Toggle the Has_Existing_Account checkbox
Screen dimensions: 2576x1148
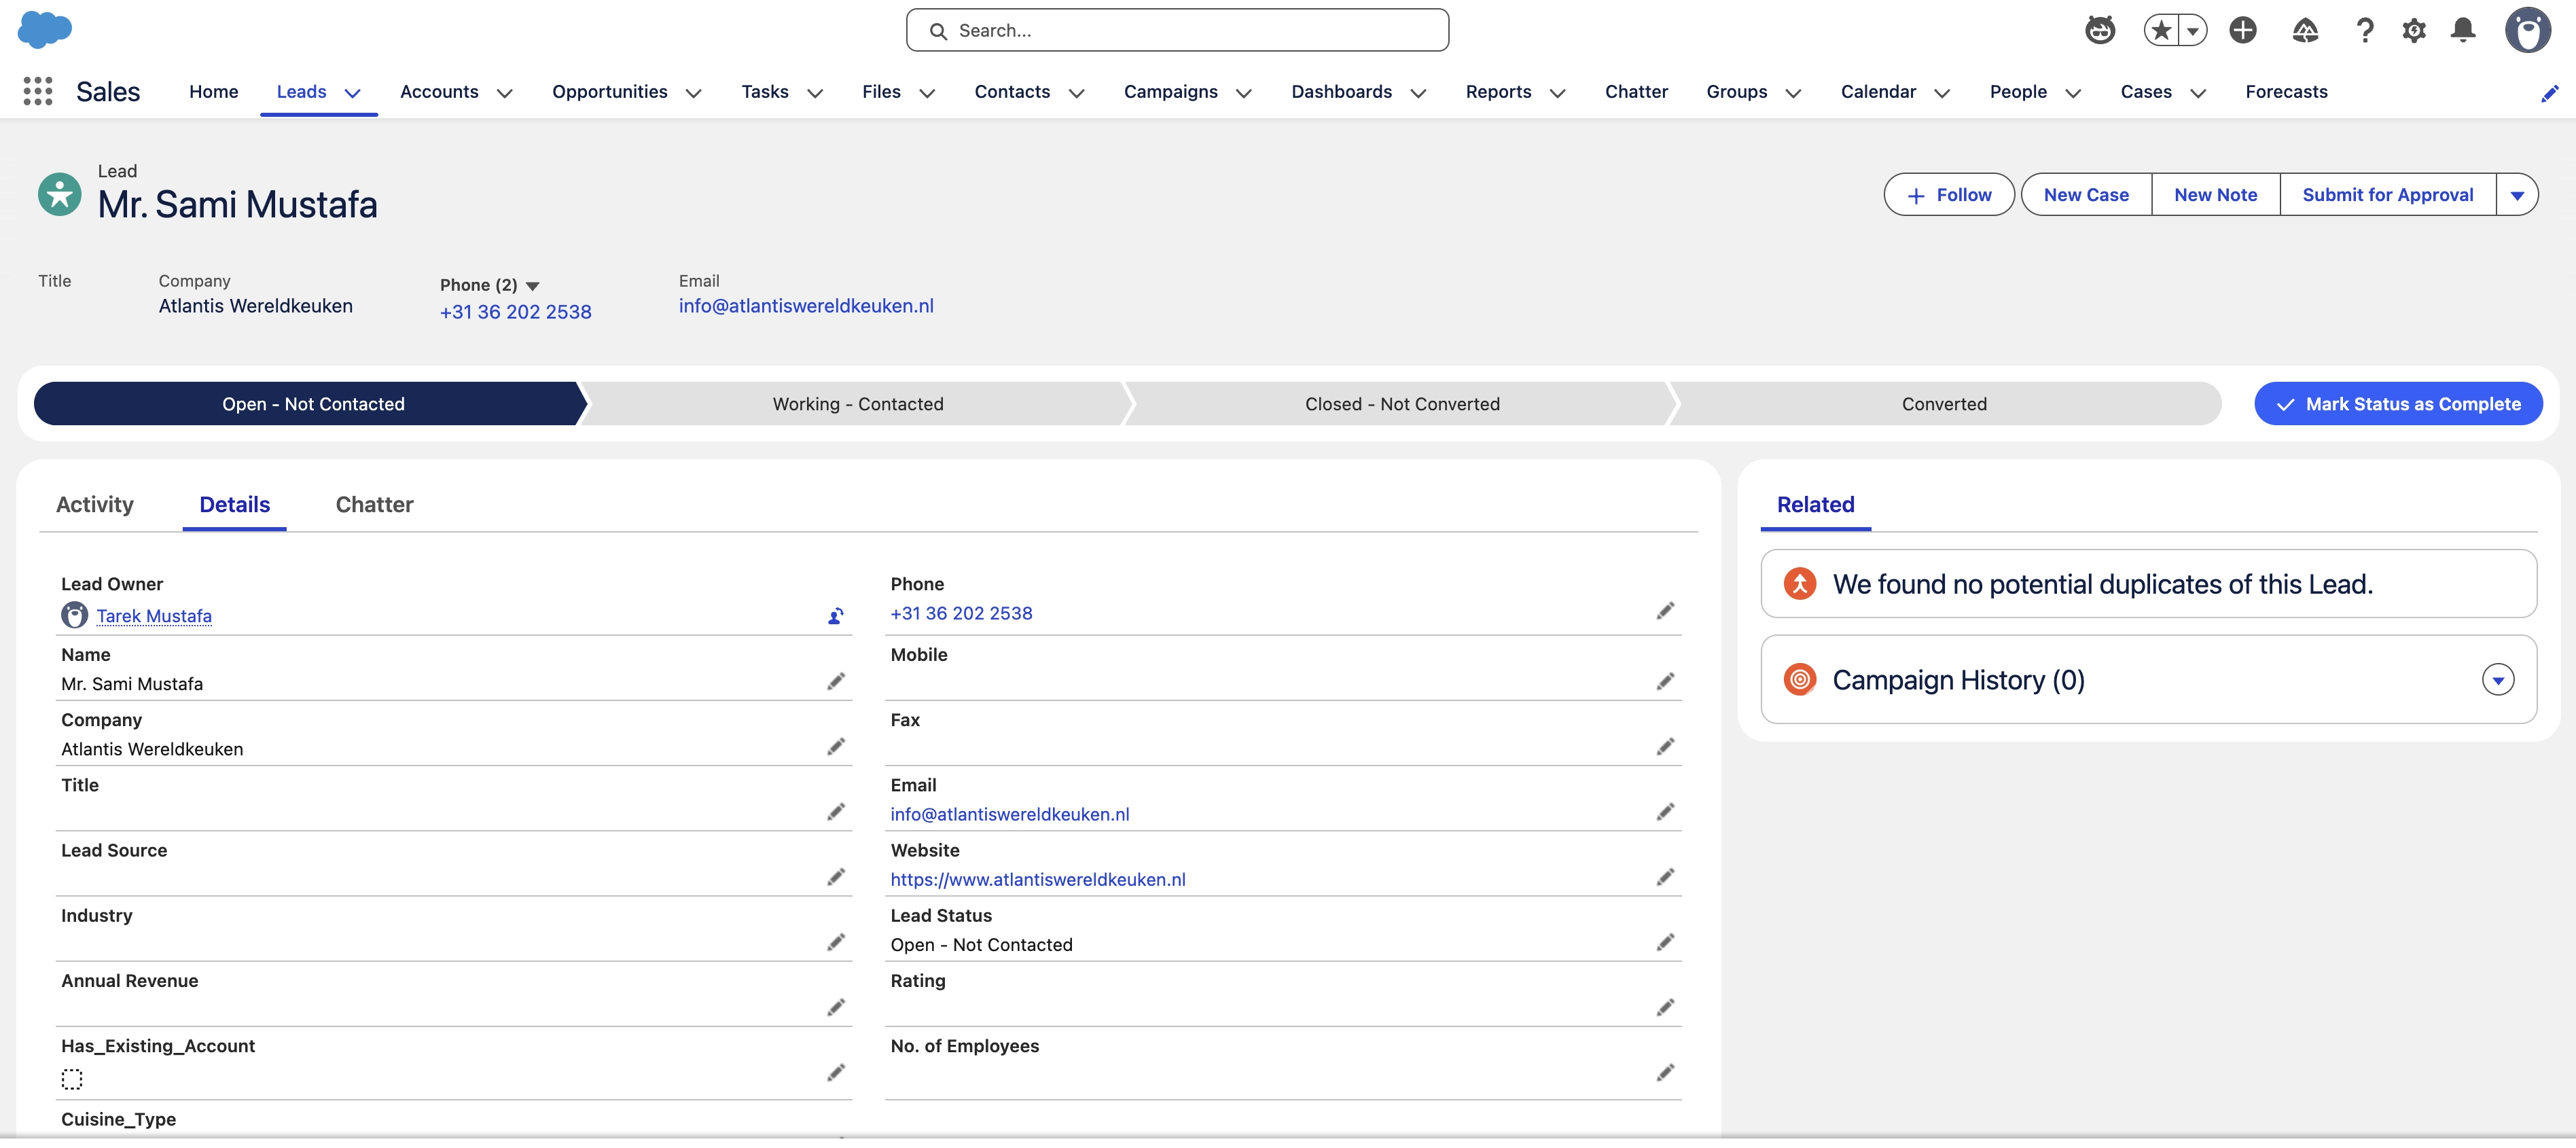tap(72, 1079)
